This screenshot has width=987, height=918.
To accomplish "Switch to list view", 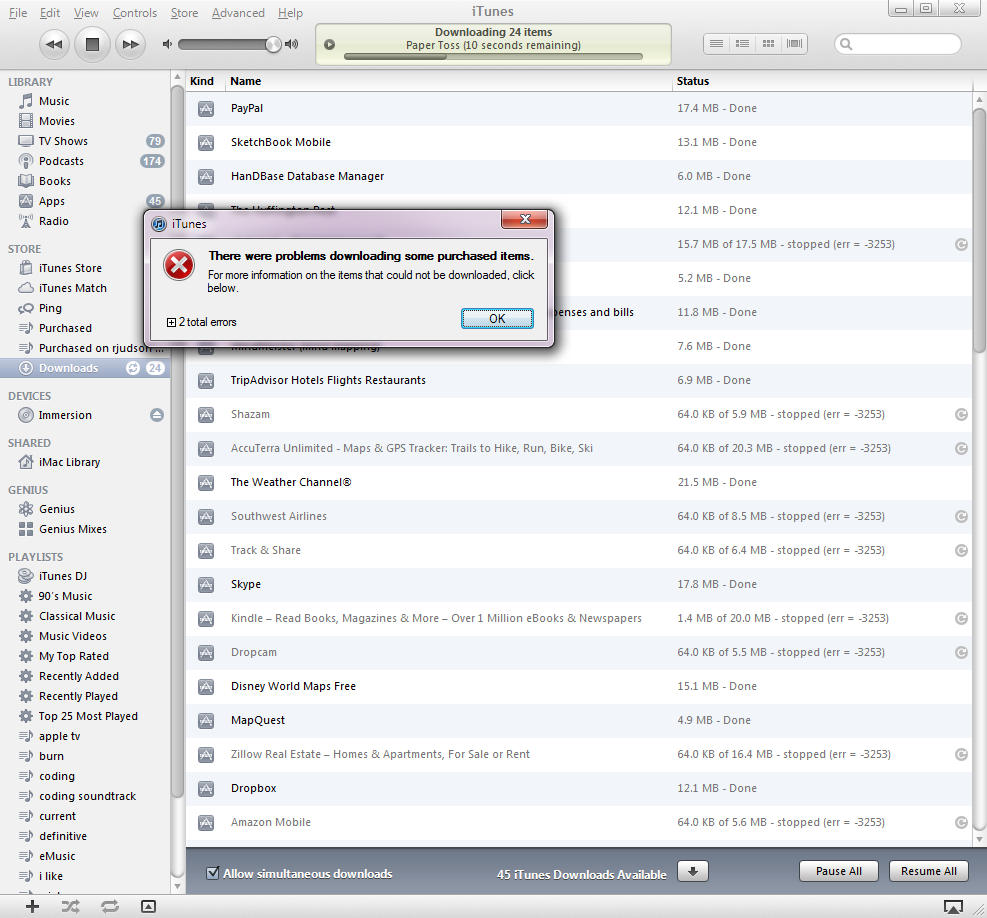I will pyautogui.click(x=716, y=43).
